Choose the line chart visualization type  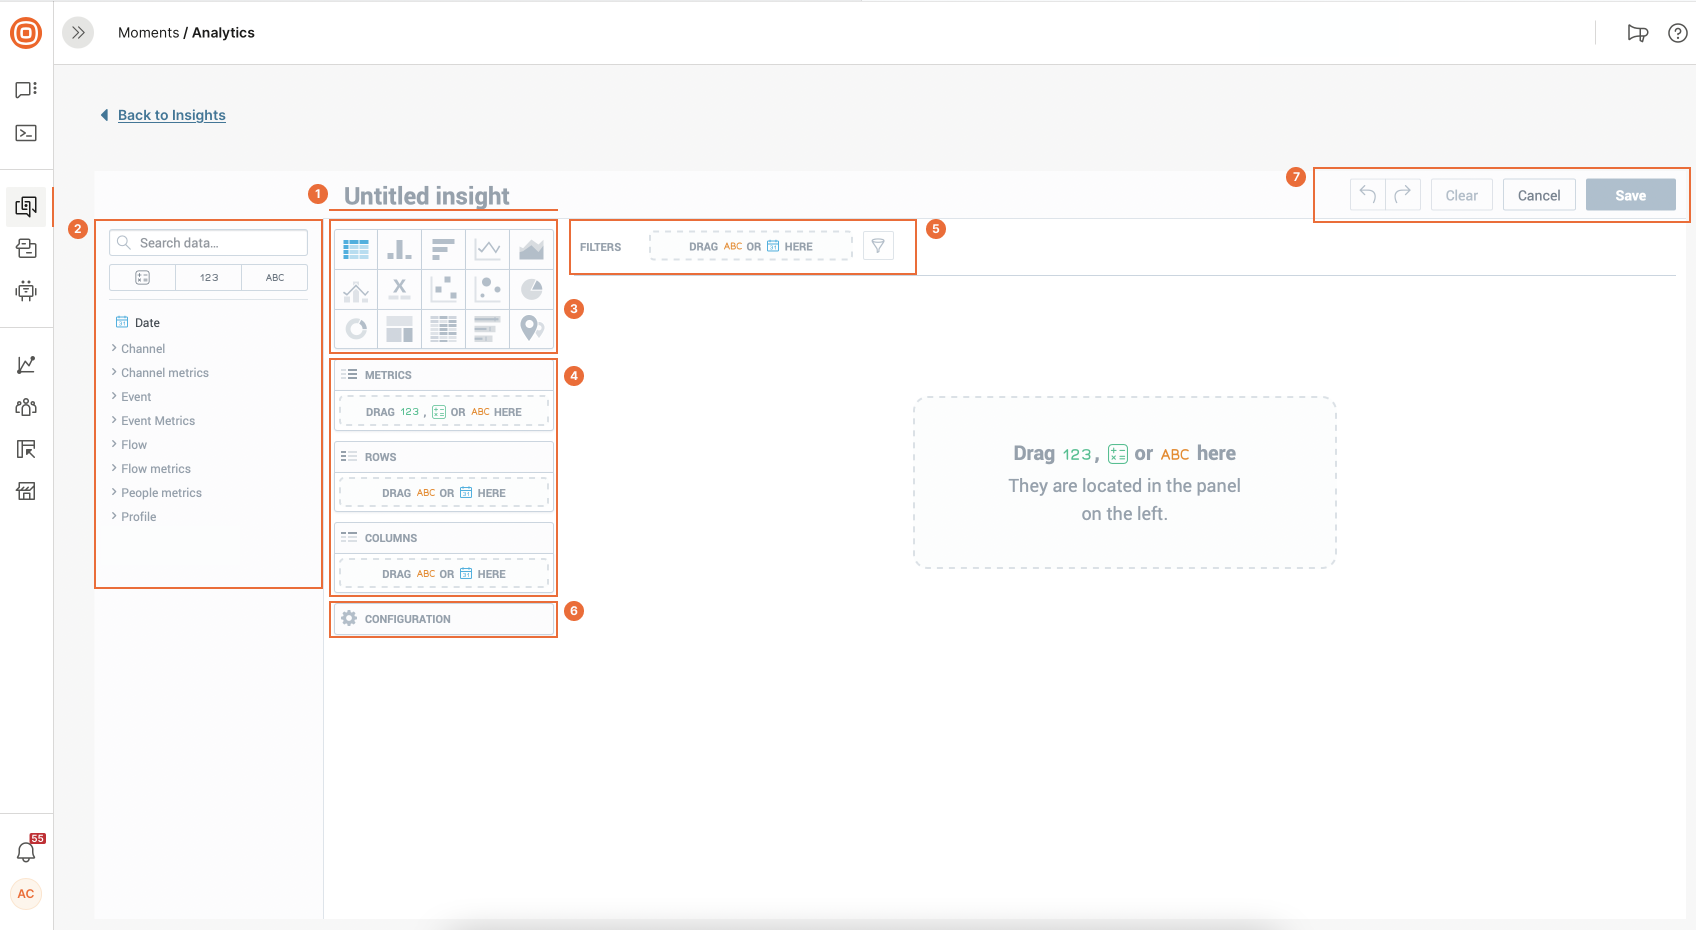click(487, 249)
